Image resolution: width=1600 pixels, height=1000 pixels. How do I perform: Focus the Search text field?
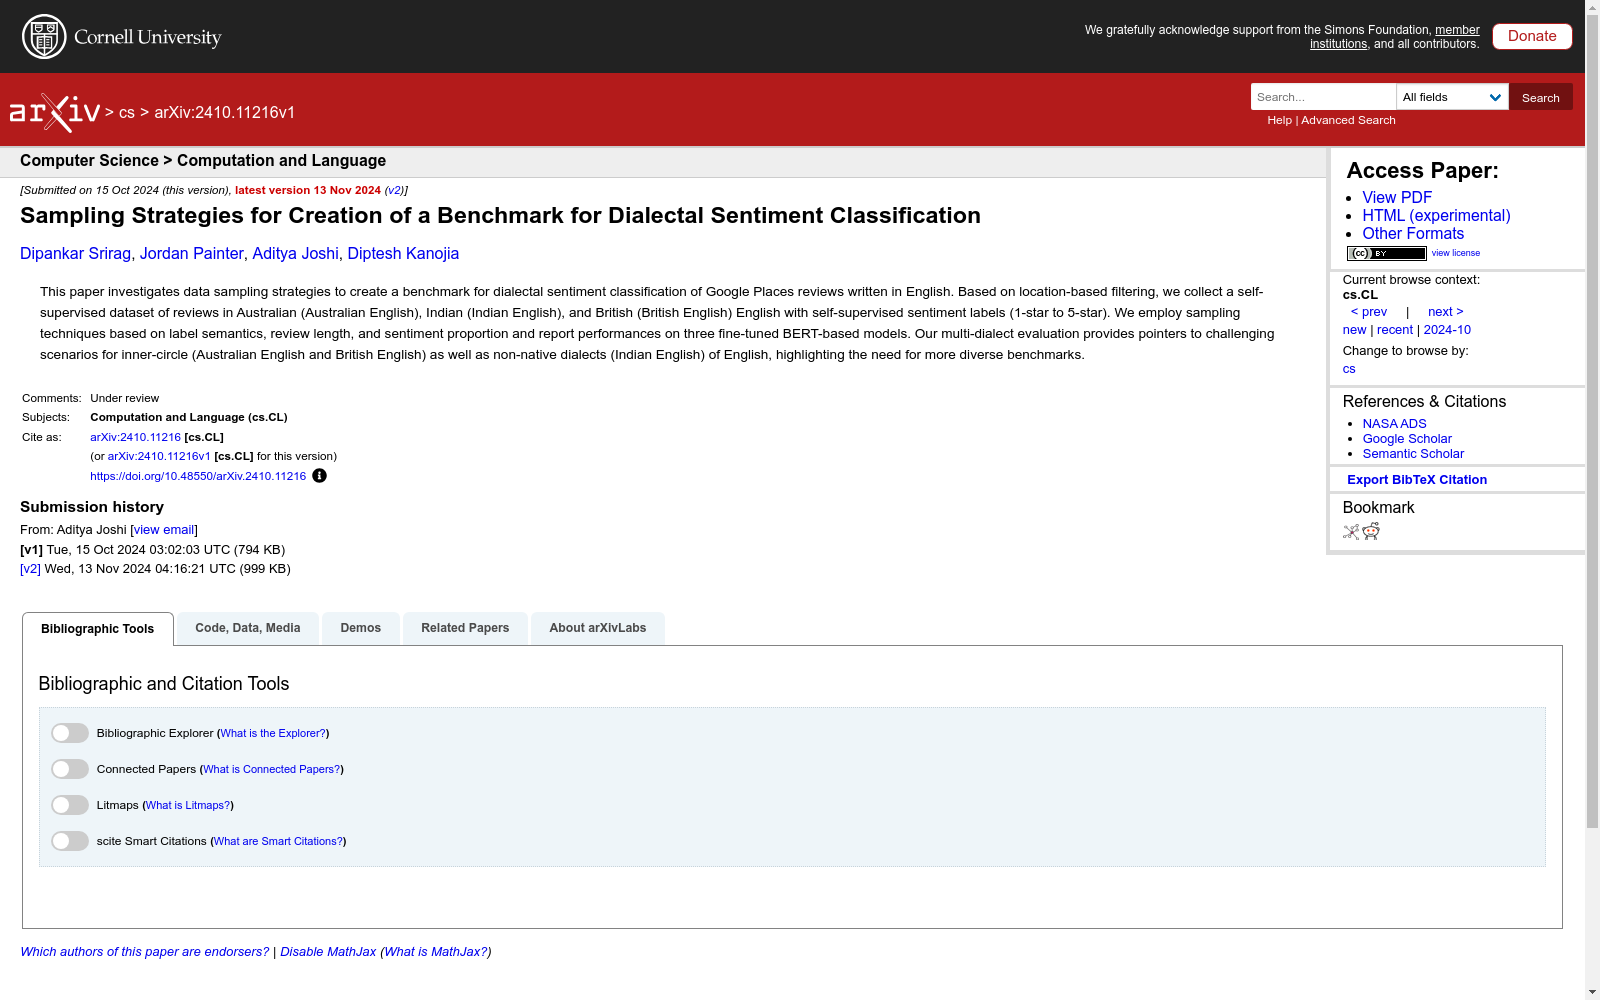coord(1323,97)
